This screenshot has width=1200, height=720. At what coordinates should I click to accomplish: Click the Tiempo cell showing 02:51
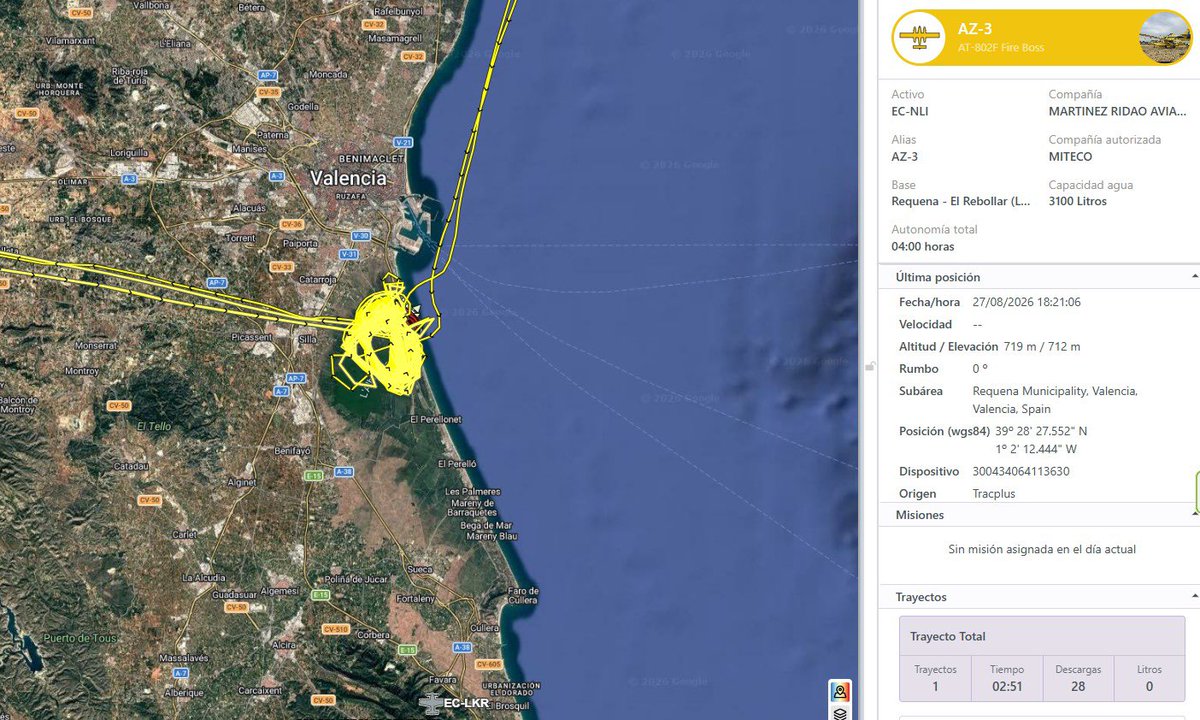pos(1006,678)
